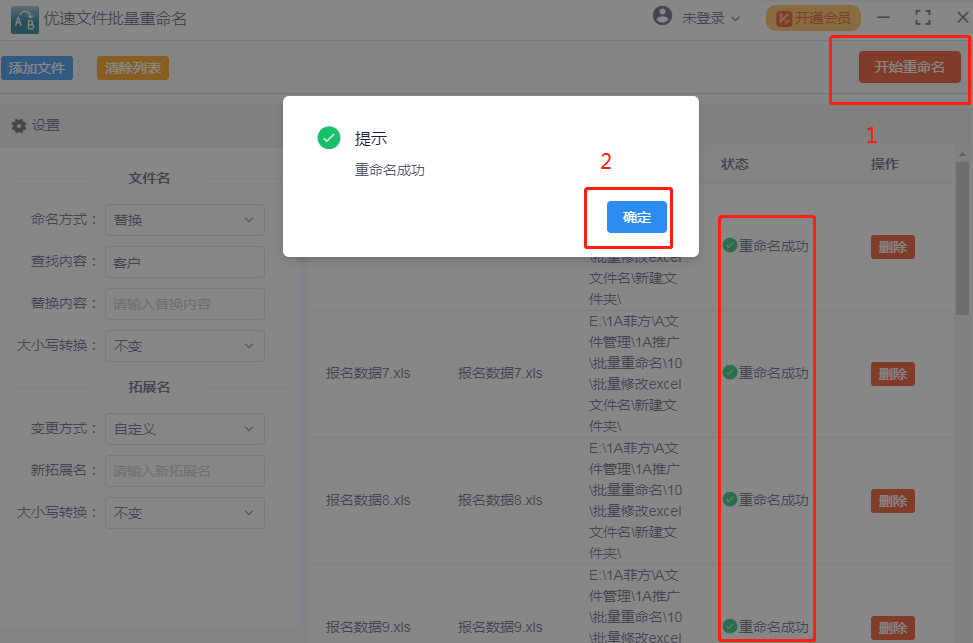973x643 pixels.
Task: Click the success status icon for 报名数据9.xls
Action: pos(730,626)
